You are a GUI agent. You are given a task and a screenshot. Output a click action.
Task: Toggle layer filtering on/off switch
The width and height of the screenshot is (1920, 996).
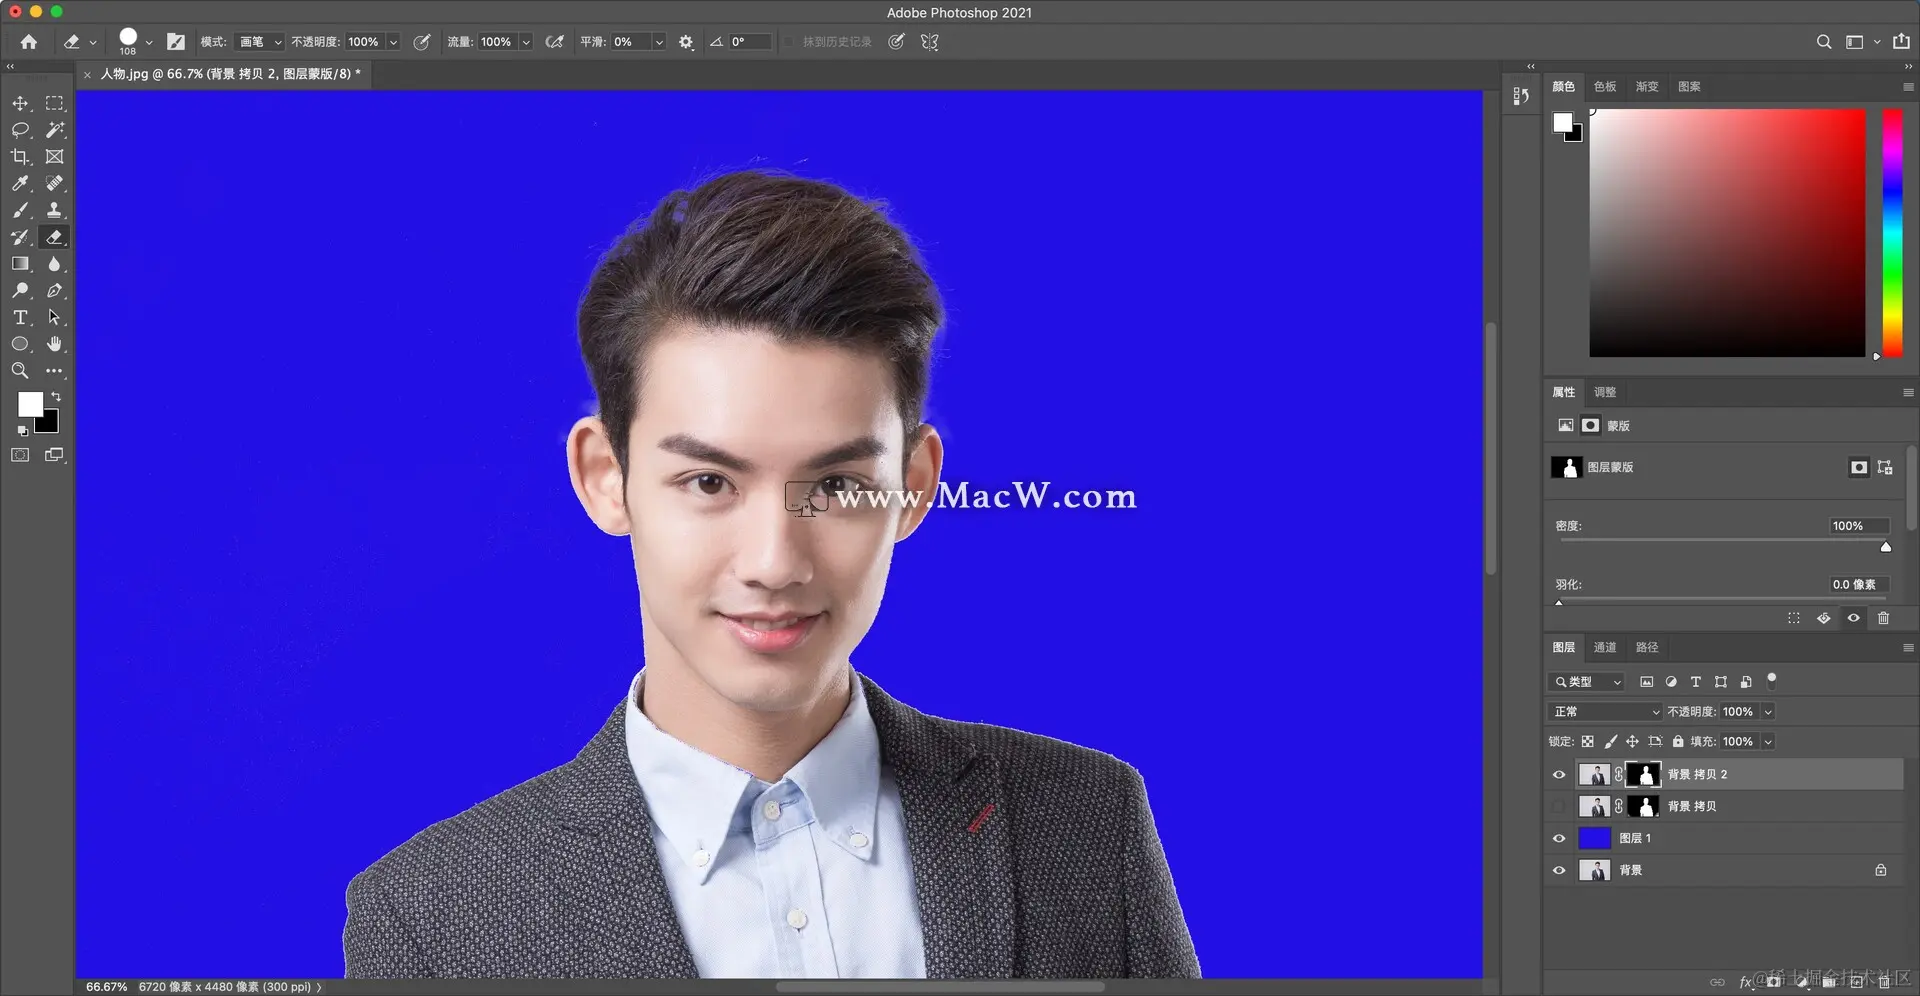pyautogui.click(x=1771, y=680)
